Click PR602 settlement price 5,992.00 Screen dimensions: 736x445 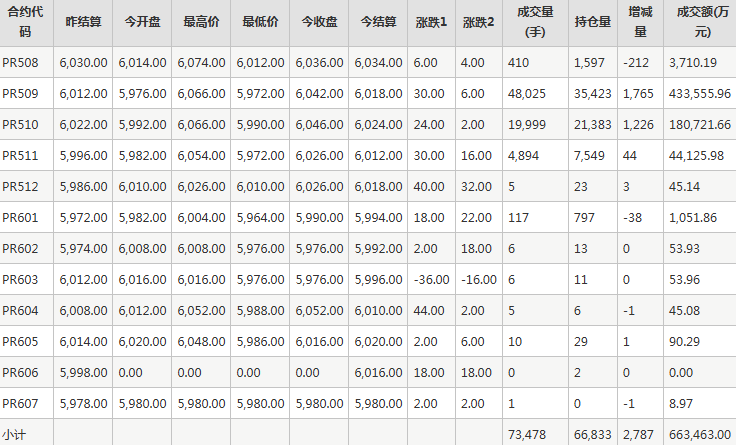click(x=378, y=248)
